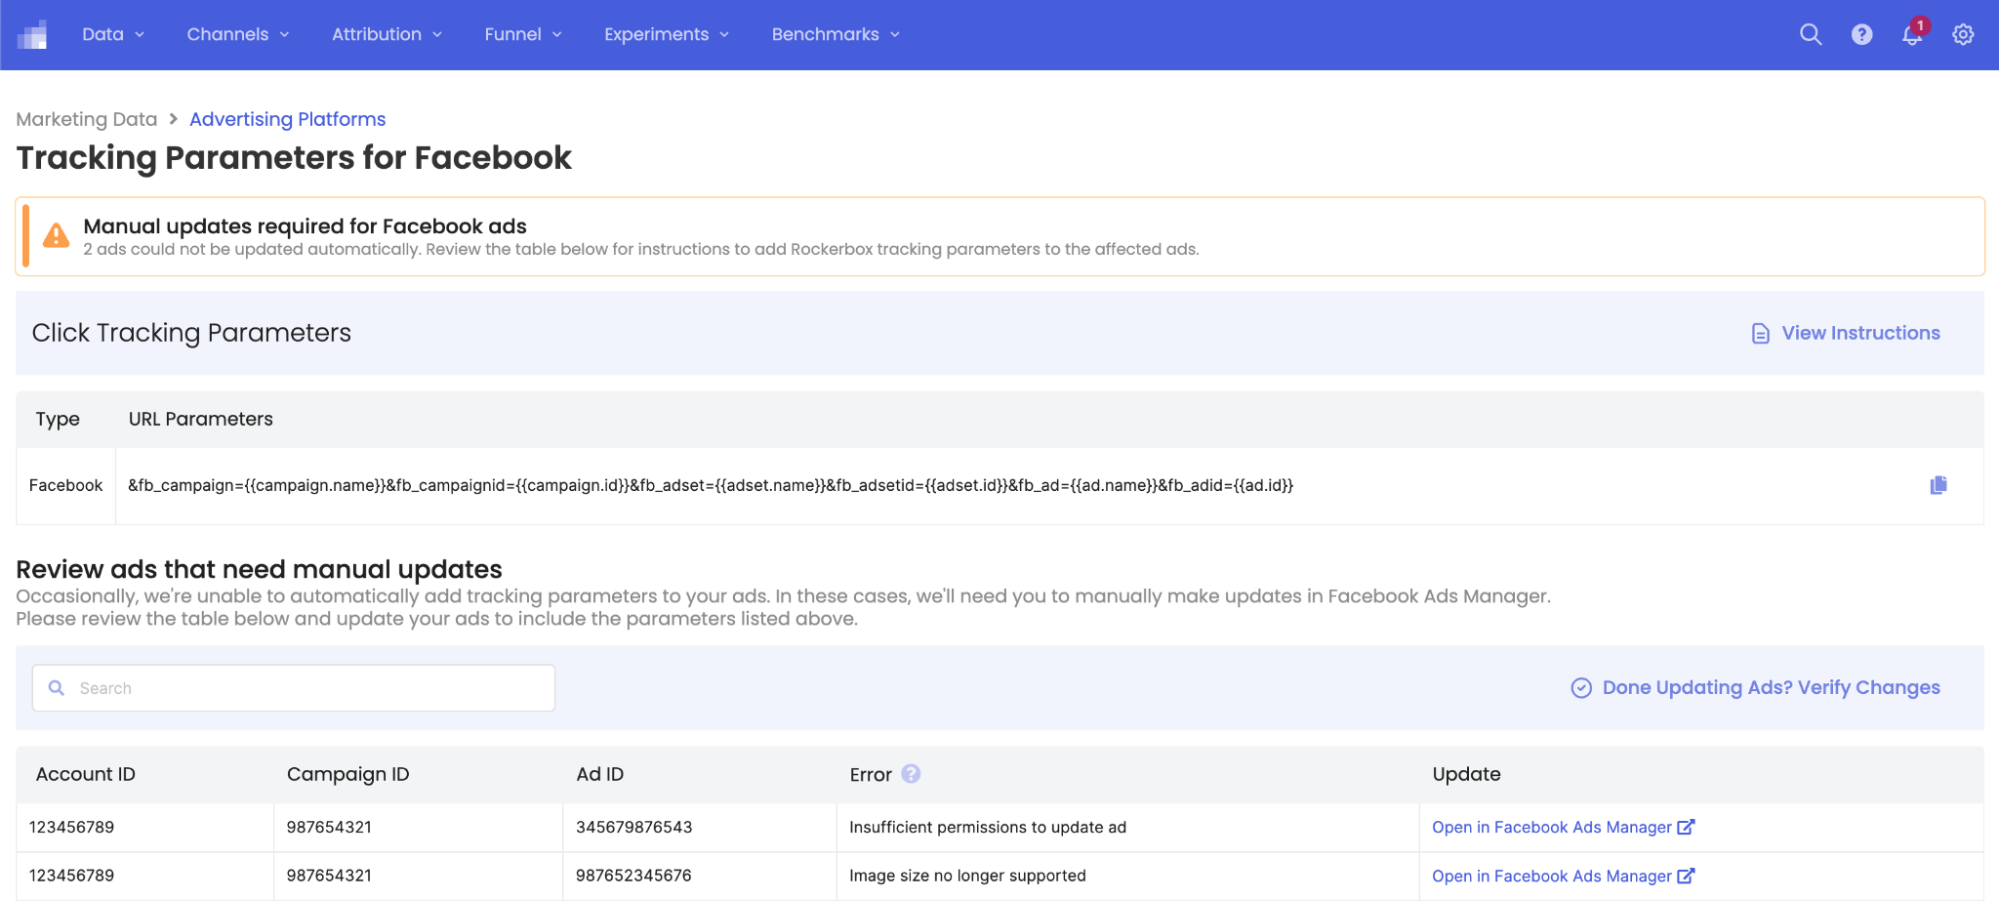Image resolution: width=1999 pixels, height=921 pixels.
Task: Click the Campaign ID column header
Action: click(348, 774)
